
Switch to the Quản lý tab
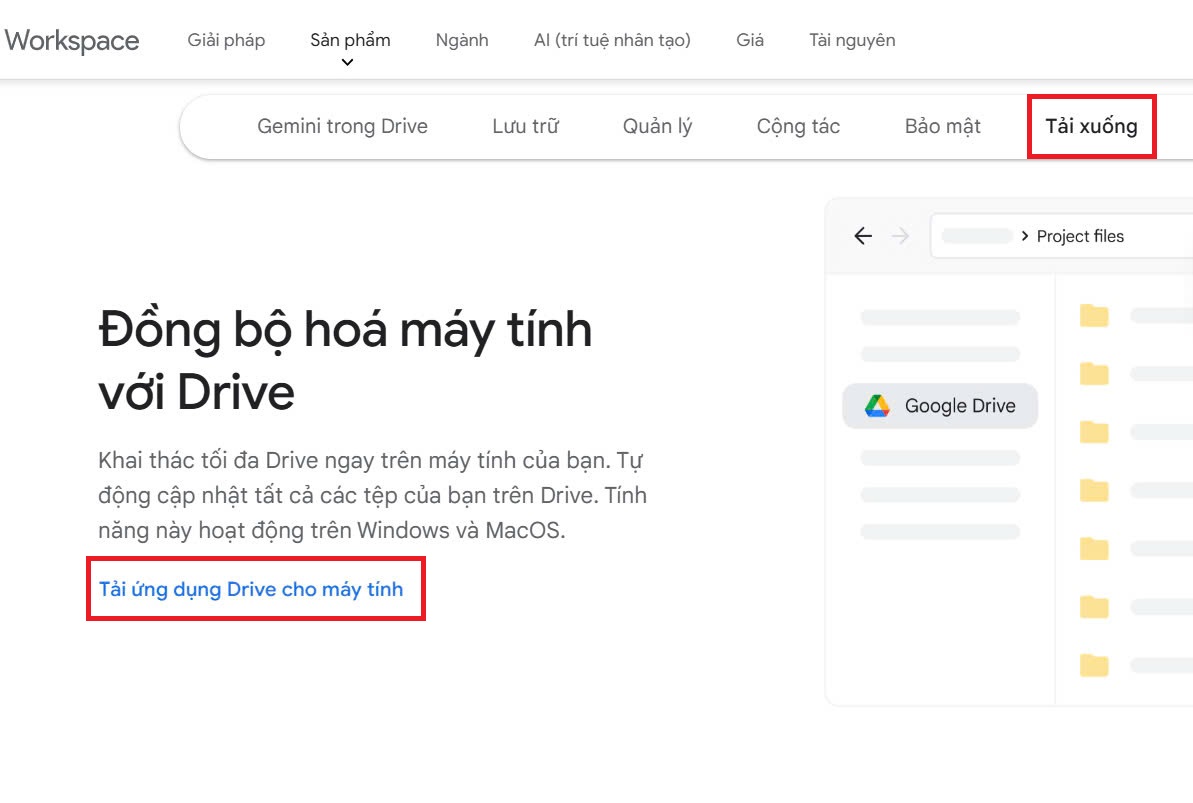[658, 126]
